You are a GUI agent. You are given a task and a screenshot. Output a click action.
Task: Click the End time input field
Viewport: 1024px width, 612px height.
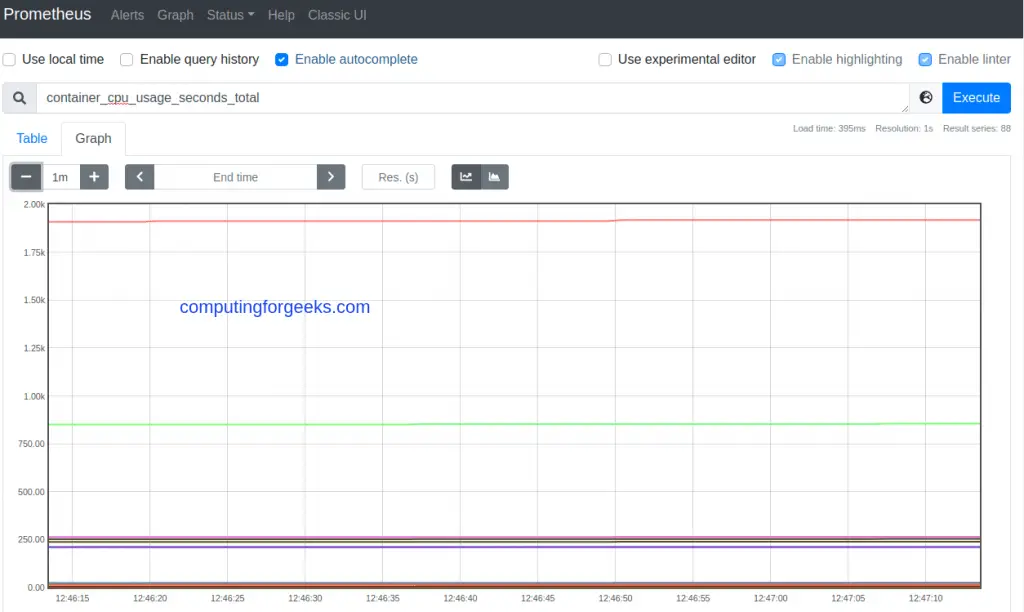click(235, 177)
